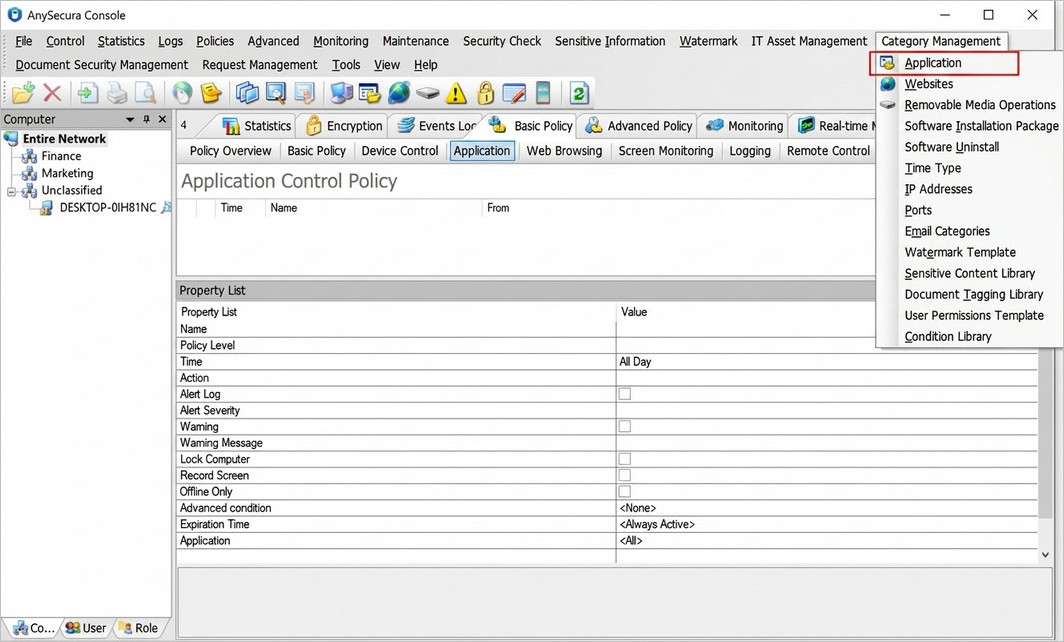Click the red X delete toolbar icon
The image size is (1064, 642).
pyautogui.click(x=52, y=93)
